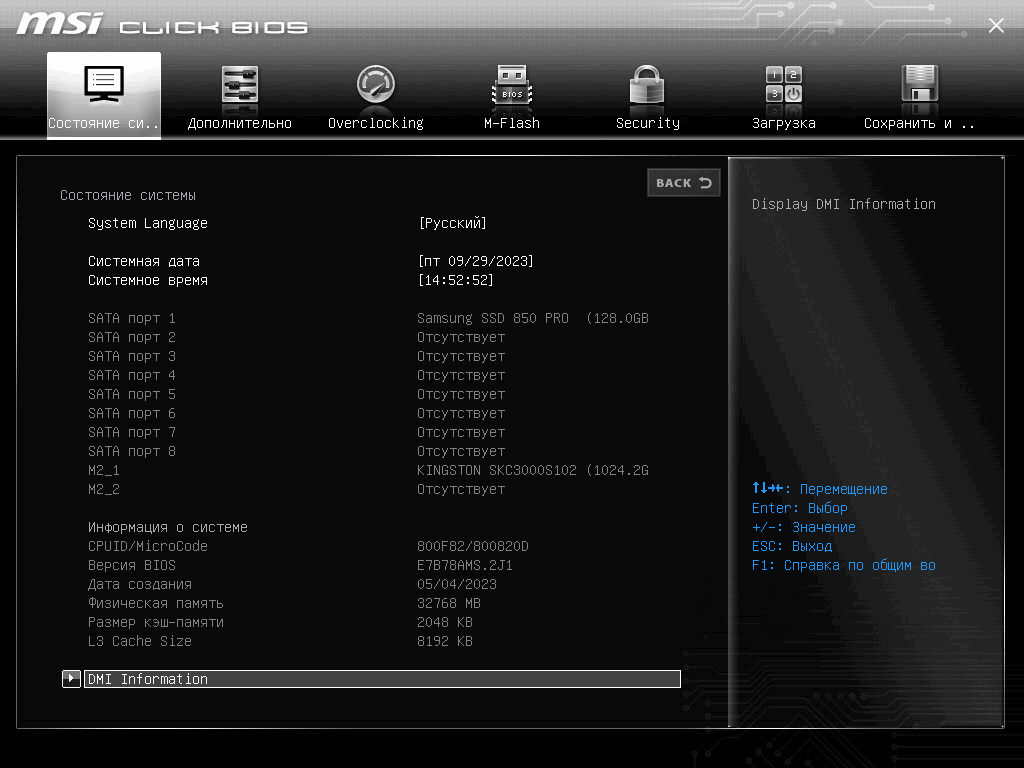The image size is (1024, 768).
Task: Open the Загрузка boot order icon
Action: (x=784, y=84)
